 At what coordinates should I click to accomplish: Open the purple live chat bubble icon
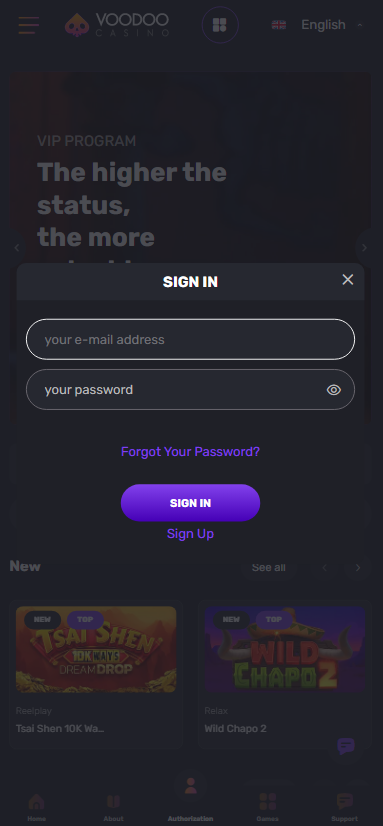(x=346, y=746)
